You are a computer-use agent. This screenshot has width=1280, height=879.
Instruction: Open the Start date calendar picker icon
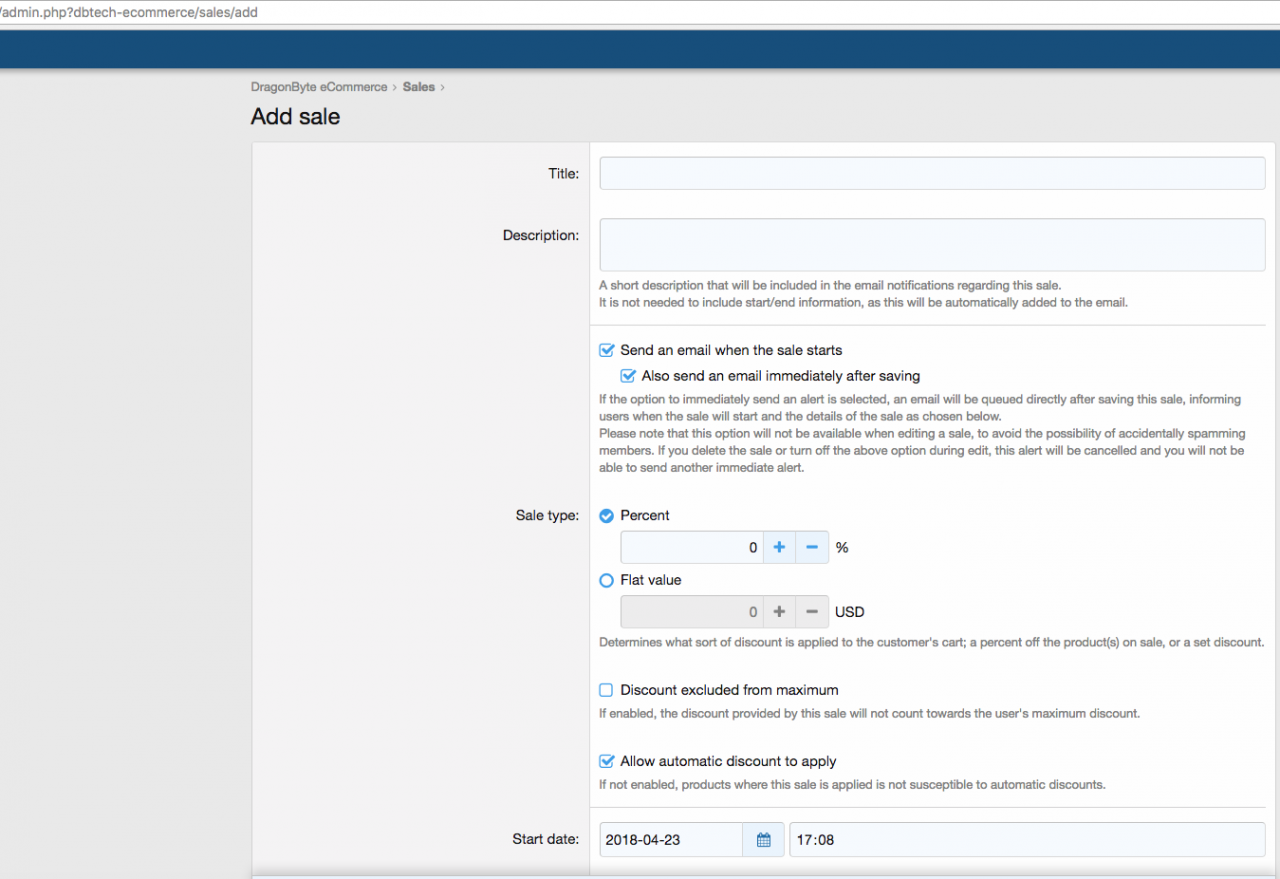(763, 840)
